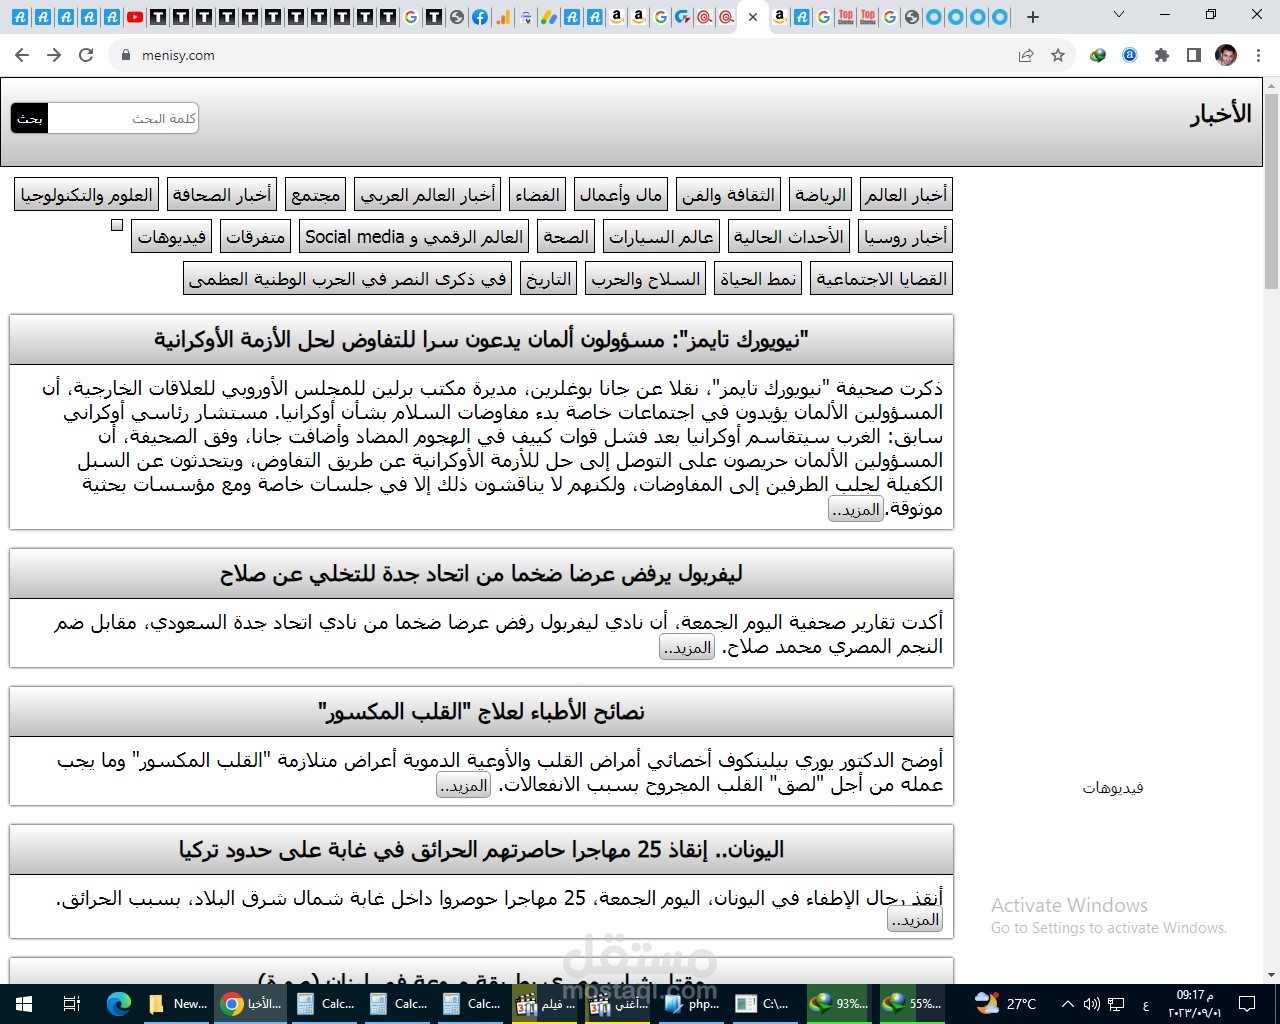This screenshot has width=1280, height=1024.
Task: Go forward in browser history
Action: [54, 55]
